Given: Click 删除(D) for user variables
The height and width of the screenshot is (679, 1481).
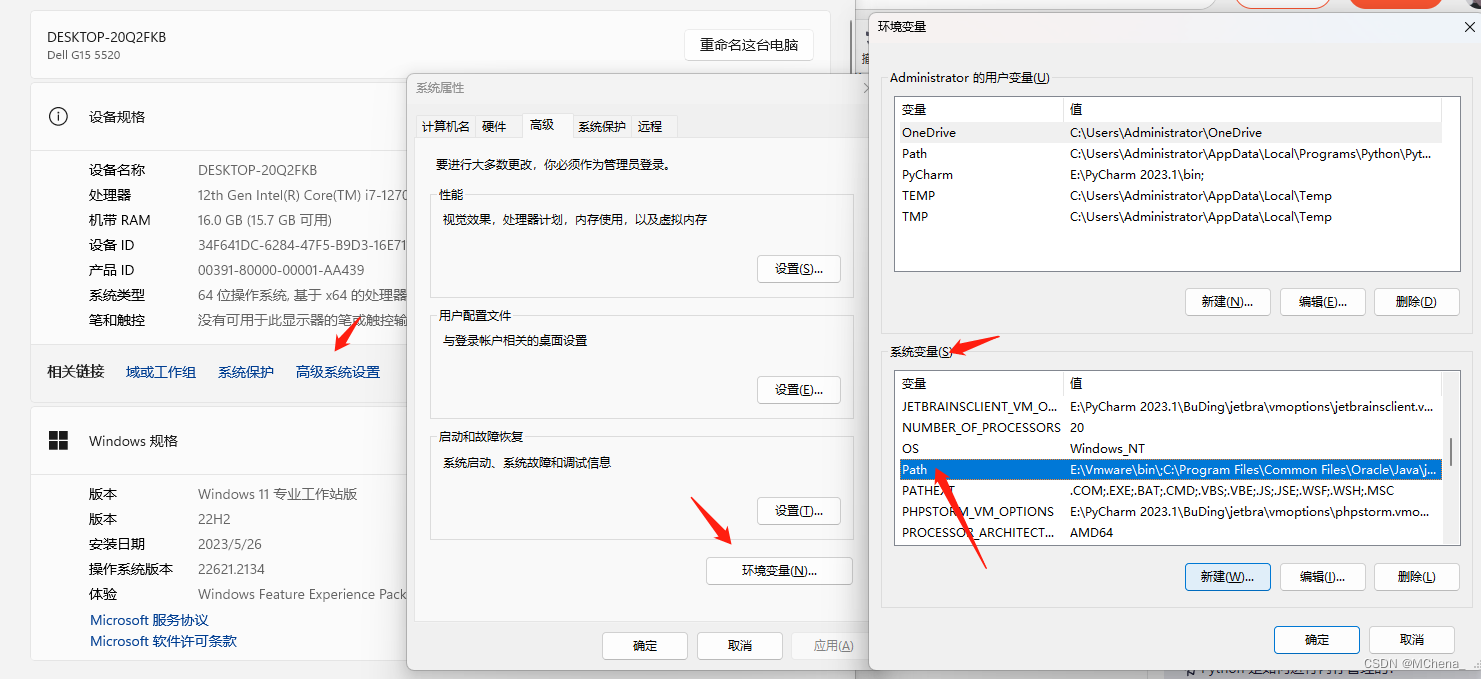Looking at the screenshot, I should [x=1416, y=302].
